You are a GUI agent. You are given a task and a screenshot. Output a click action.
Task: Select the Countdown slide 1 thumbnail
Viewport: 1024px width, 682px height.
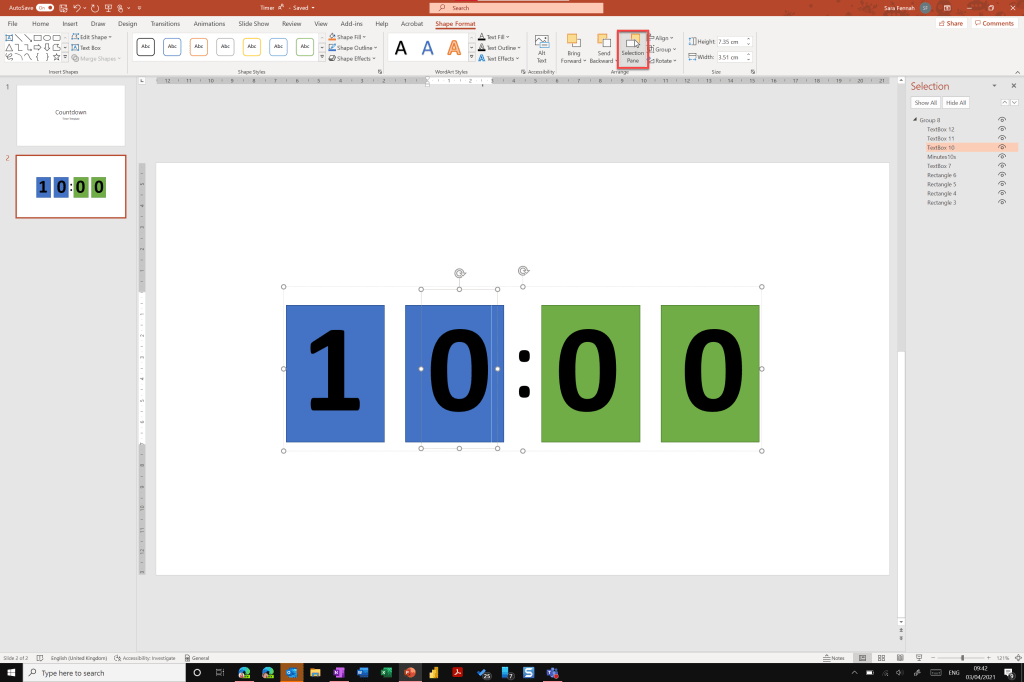[71, 115]
